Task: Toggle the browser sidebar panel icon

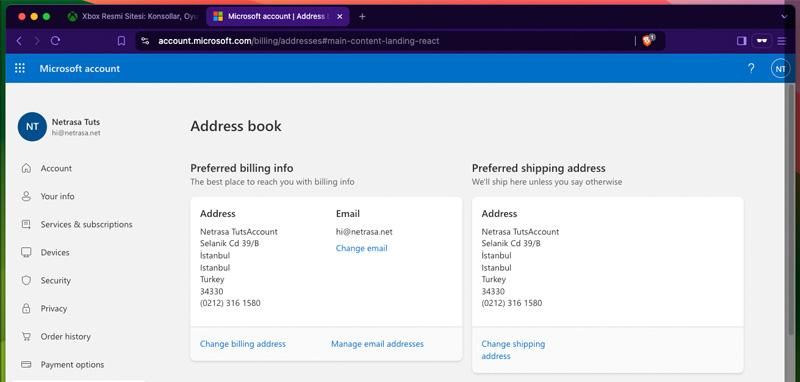Action: pyautogui.click(x=742, y=41)
